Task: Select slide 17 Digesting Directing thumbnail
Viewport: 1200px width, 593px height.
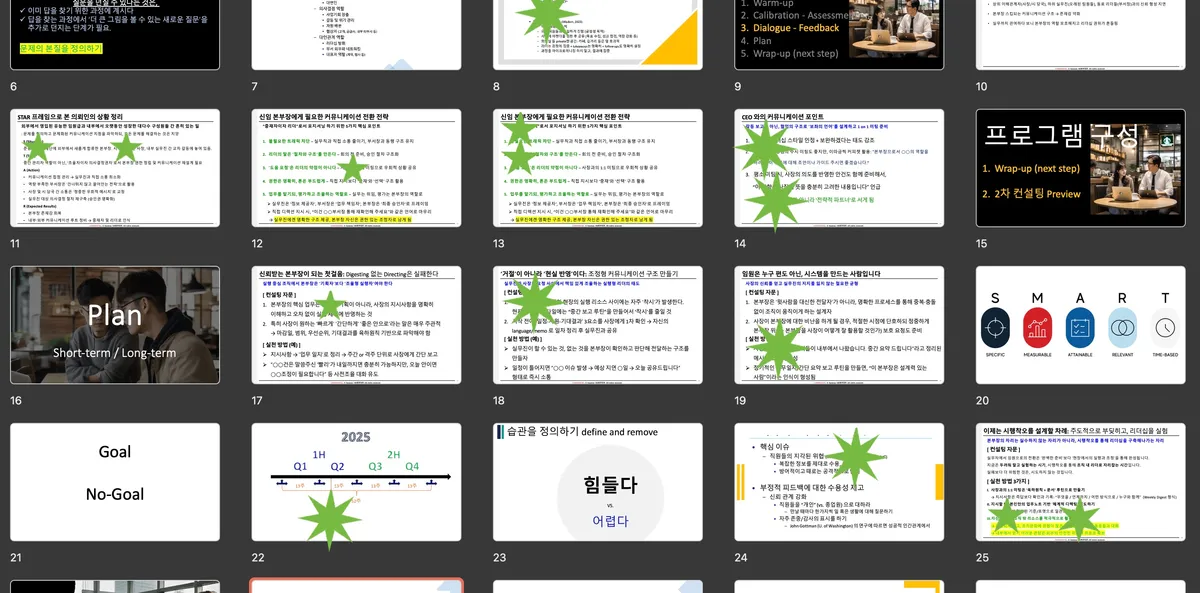Action: point(357,325)
